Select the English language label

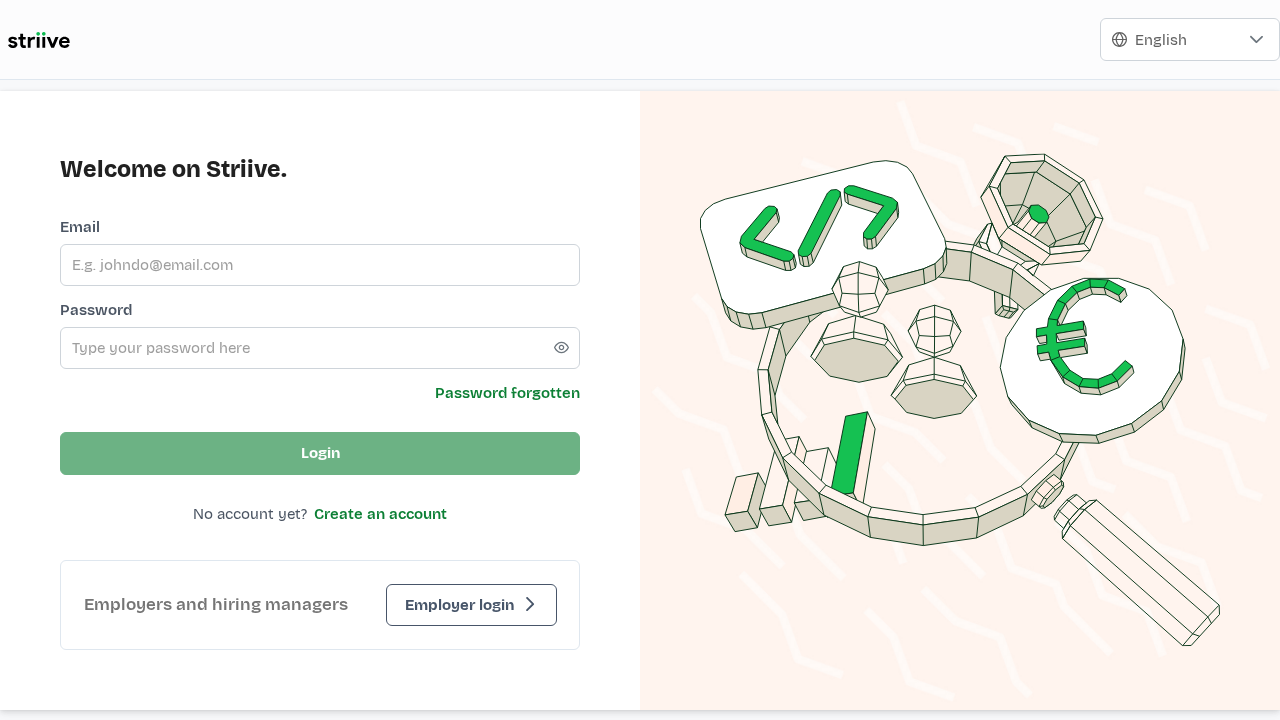click(1160, 40)
